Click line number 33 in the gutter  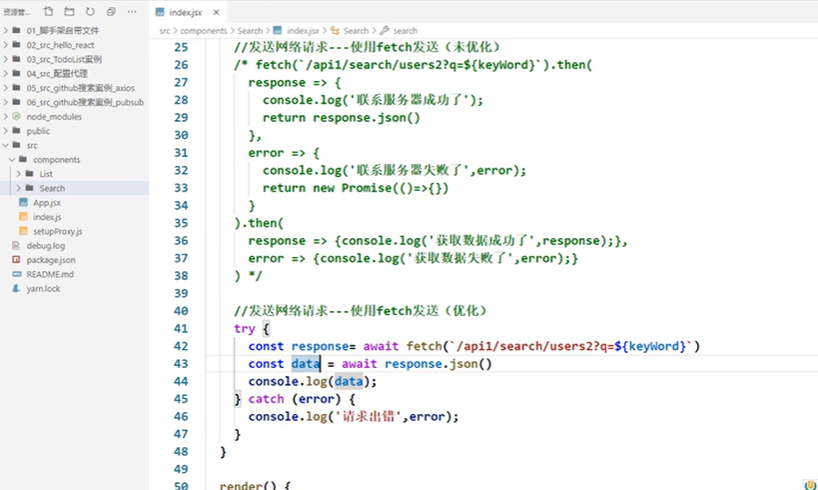click(x=181, y=188)
